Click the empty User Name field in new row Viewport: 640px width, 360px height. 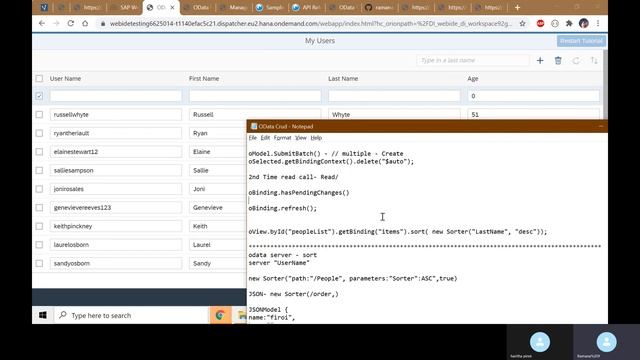pos(116,96)
